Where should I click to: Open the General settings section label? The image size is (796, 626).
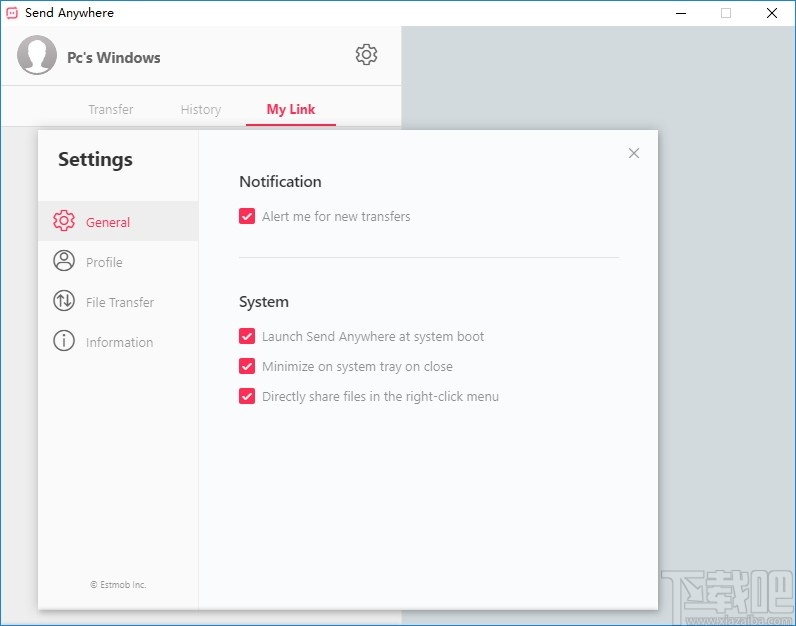click(x=108, y=222)
